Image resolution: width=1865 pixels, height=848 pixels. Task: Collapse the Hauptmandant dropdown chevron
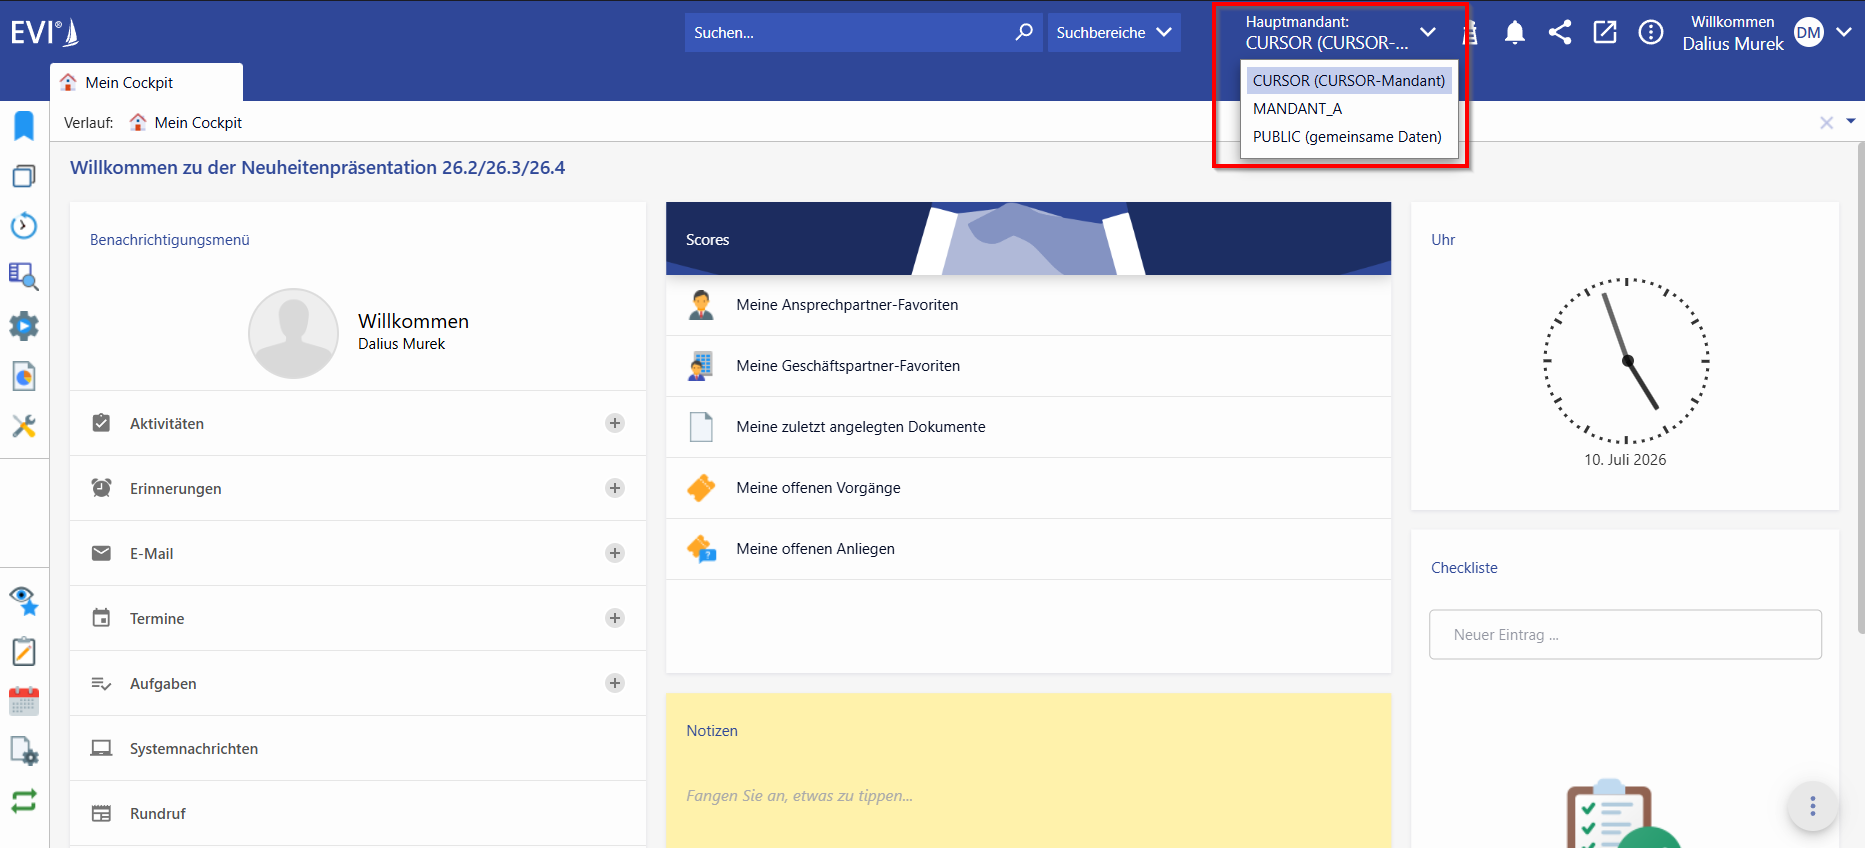pos(1428,32)
